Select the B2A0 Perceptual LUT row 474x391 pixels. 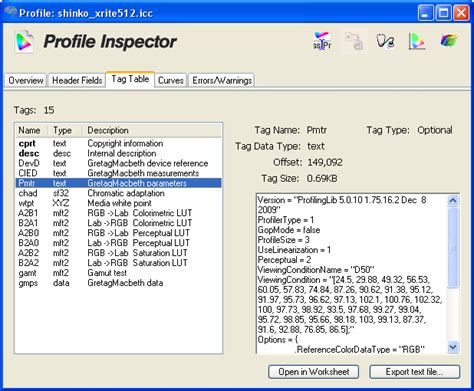point(118,243)
